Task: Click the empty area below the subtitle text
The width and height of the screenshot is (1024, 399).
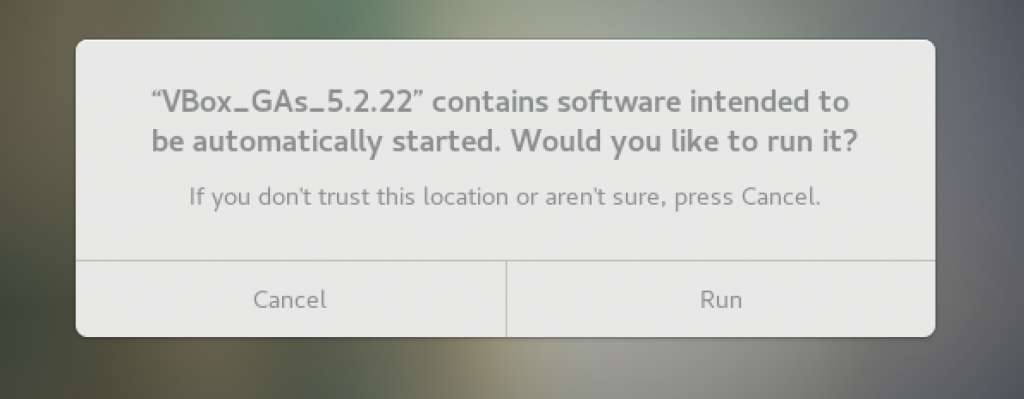Action: click(505, 234)
